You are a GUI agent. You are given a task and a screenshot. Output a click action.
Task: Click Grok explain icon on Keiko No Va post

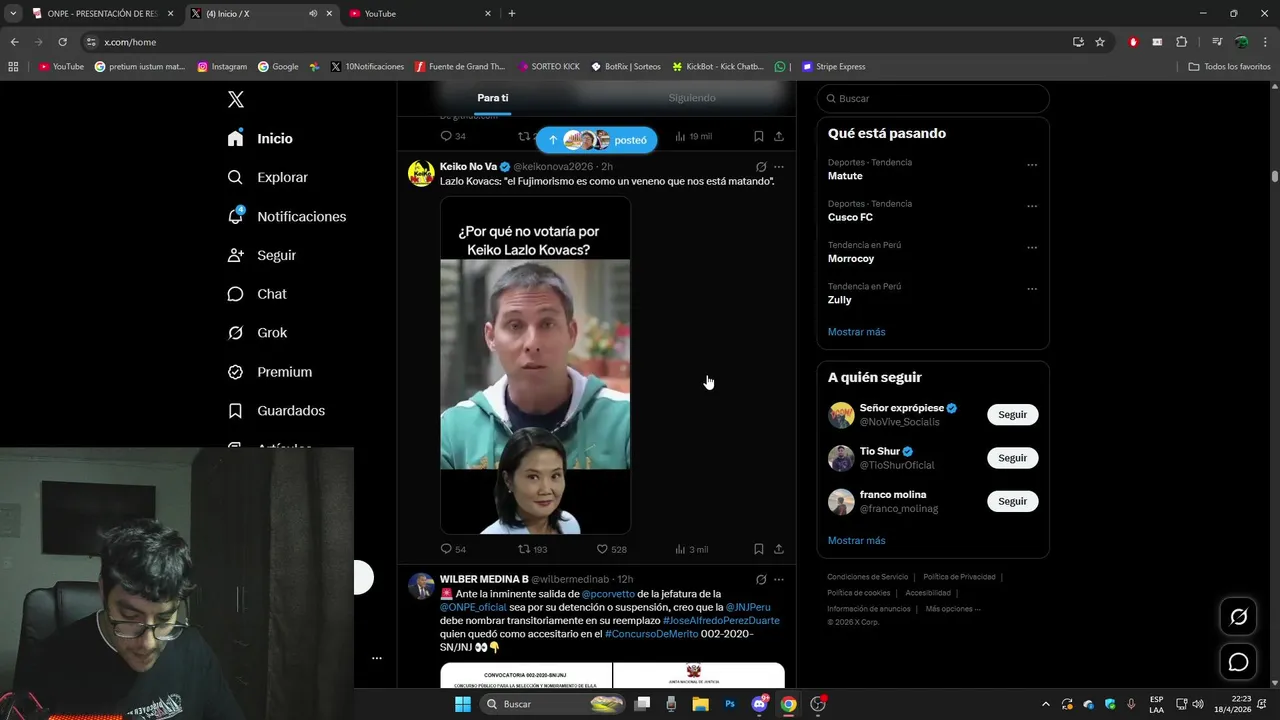[760, 167]
